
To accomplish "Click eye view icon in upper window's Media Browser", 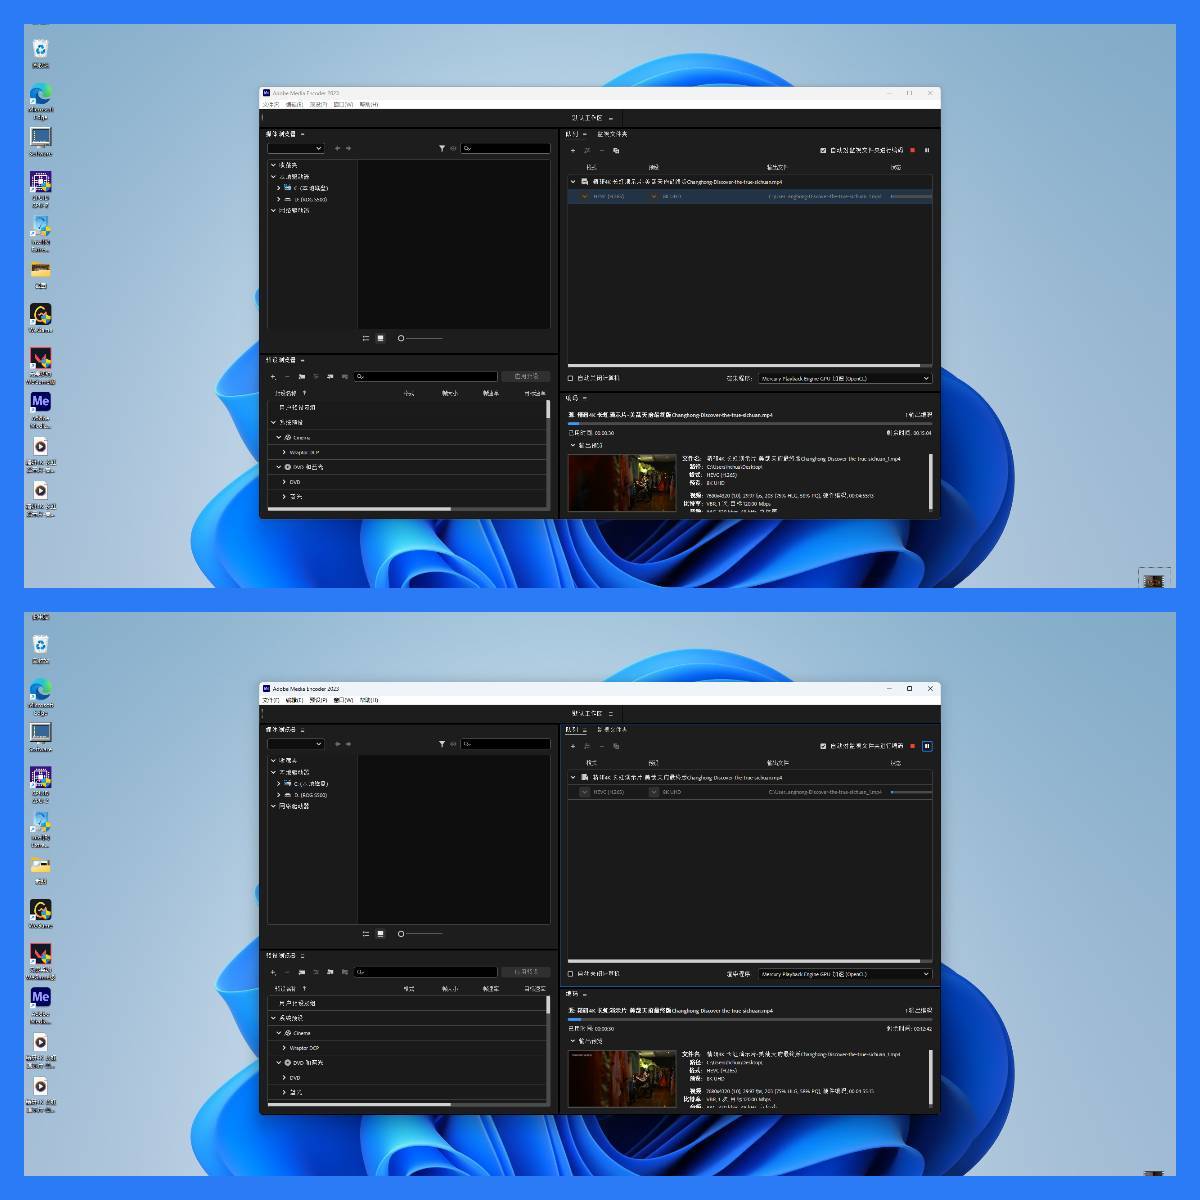I will pos(453,148).
